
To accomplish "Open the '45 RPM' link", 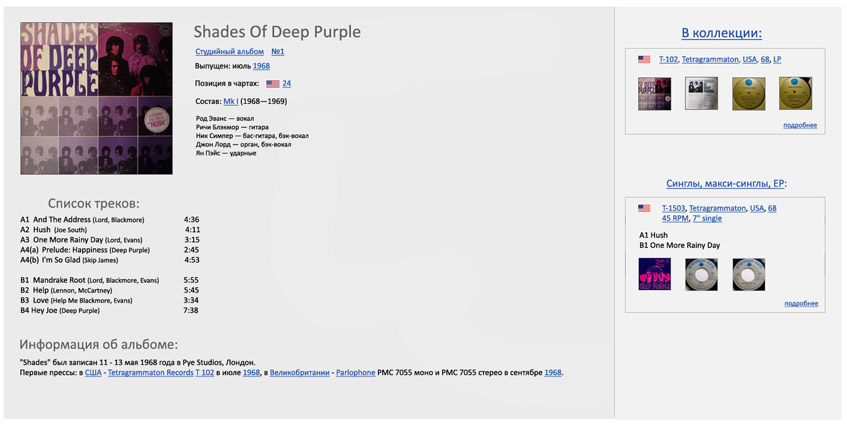I will [x=675, y=218].
